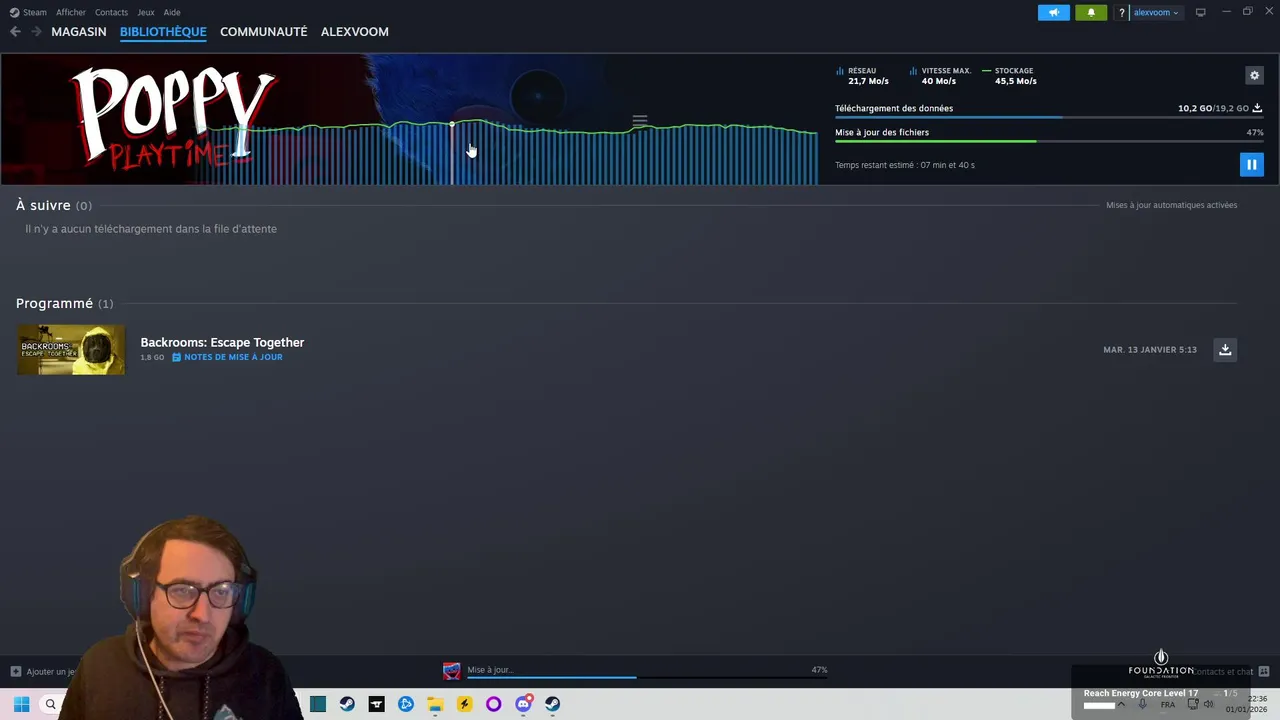Click the RÉSEAU 21,7 Mo/s stat

pos(862,76)
